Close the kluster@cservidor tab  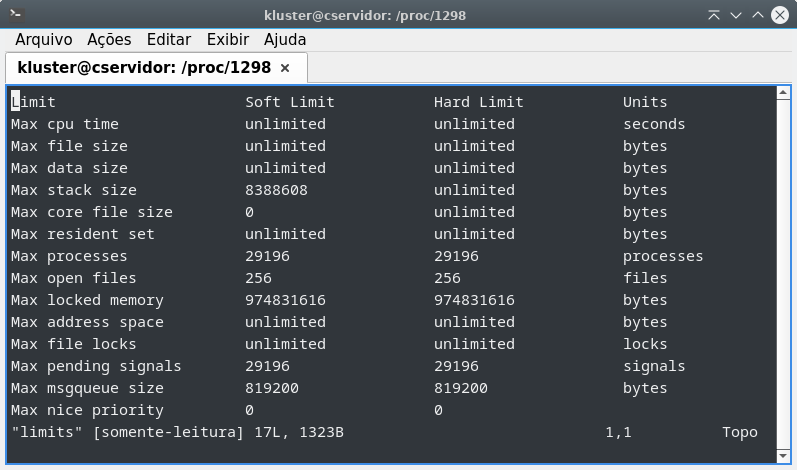tap(285, 68)
